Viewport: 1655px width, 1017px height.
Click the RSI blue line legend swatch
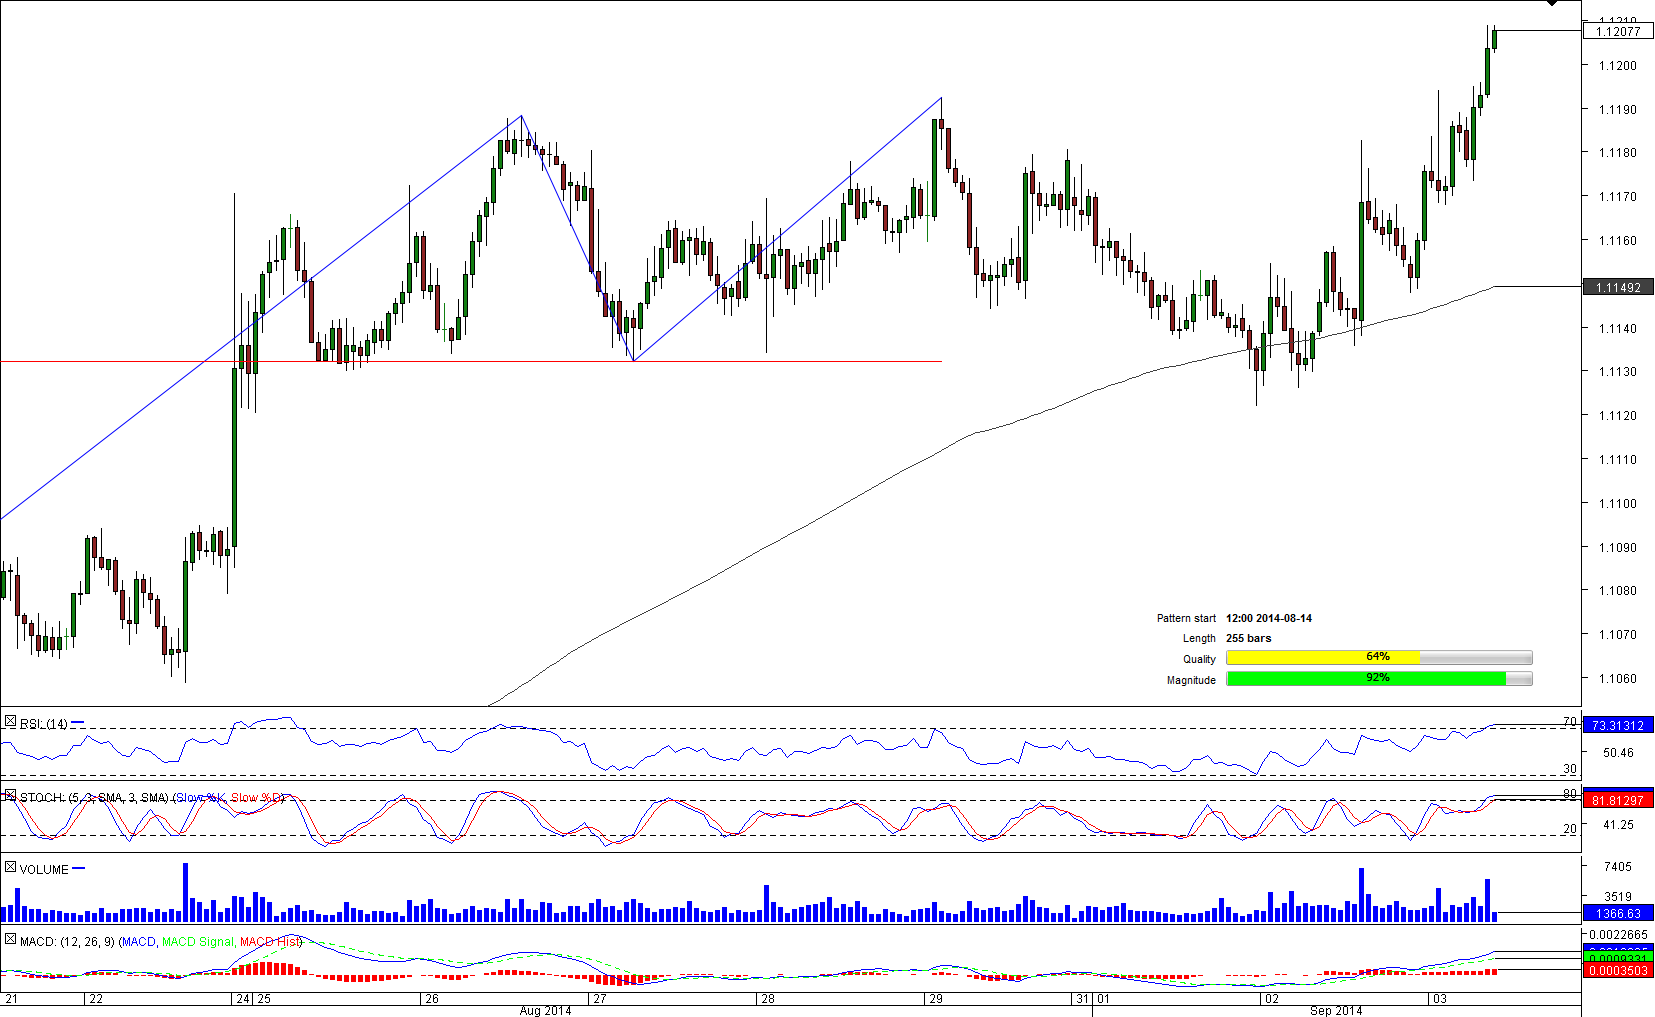click(78, 723)
